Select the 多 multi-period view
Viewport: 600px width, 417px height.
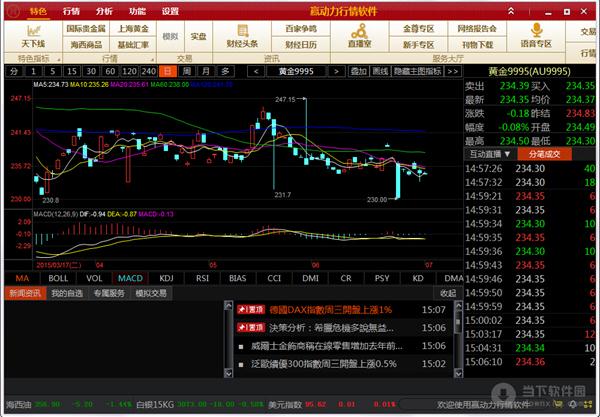coord(225,71)
